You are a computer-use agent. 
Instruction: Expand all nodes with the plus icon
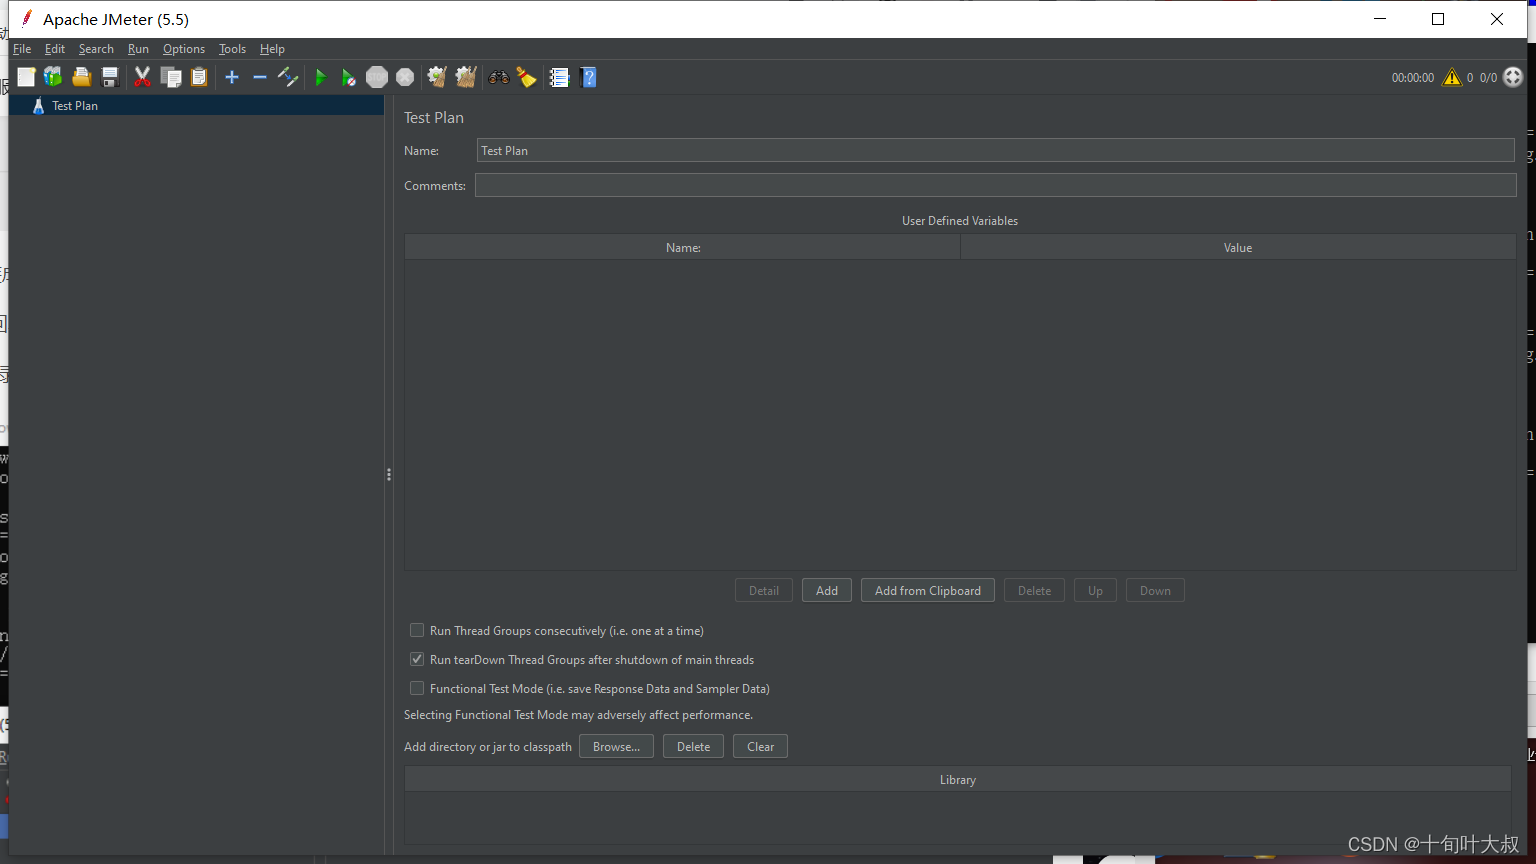(232, 77)
